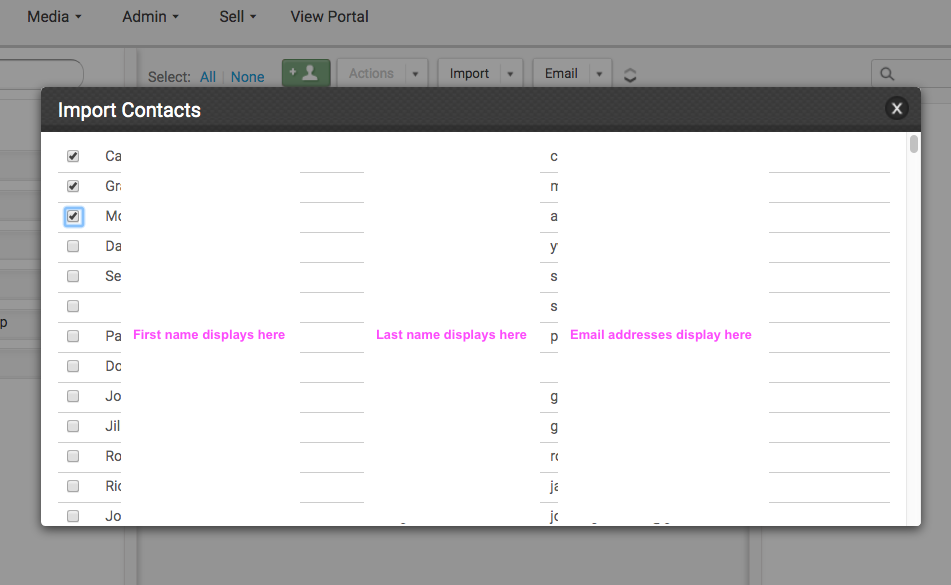Check the checkbox for the Da row
Image resolution: width=951 pixels, height=585 pixels.
[73, 246]
